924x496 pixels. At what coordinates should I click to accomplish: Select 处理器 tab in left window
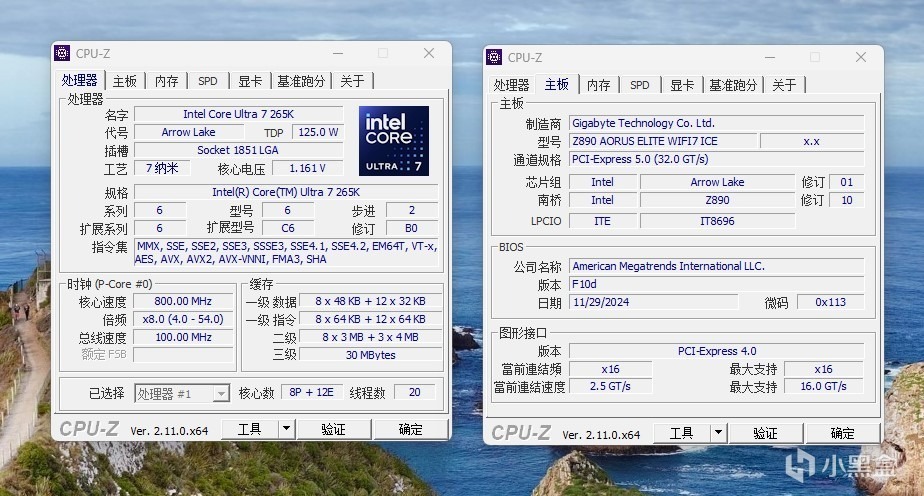[80, 80]
